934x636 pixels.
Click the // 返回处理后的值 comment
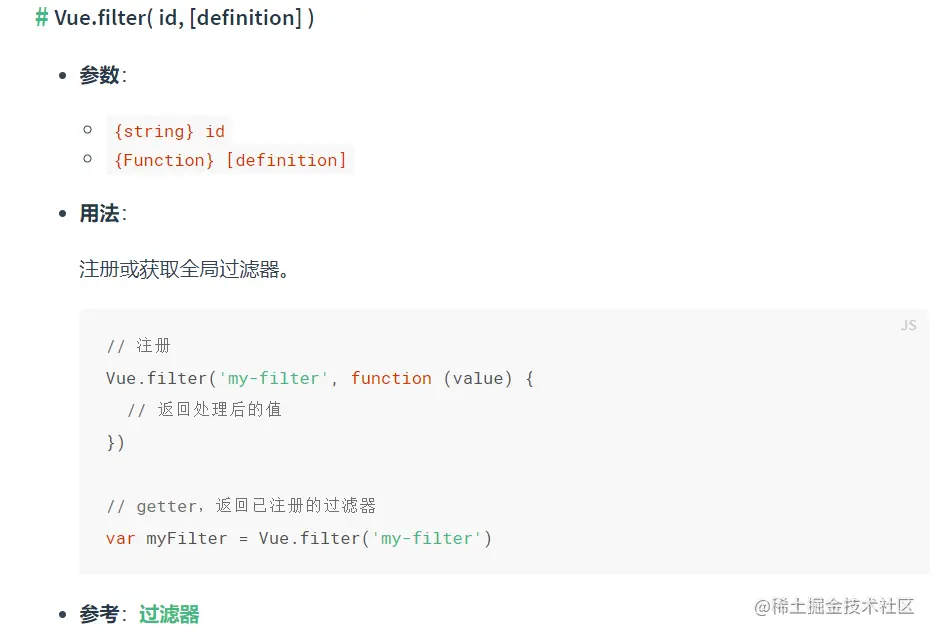204,410
